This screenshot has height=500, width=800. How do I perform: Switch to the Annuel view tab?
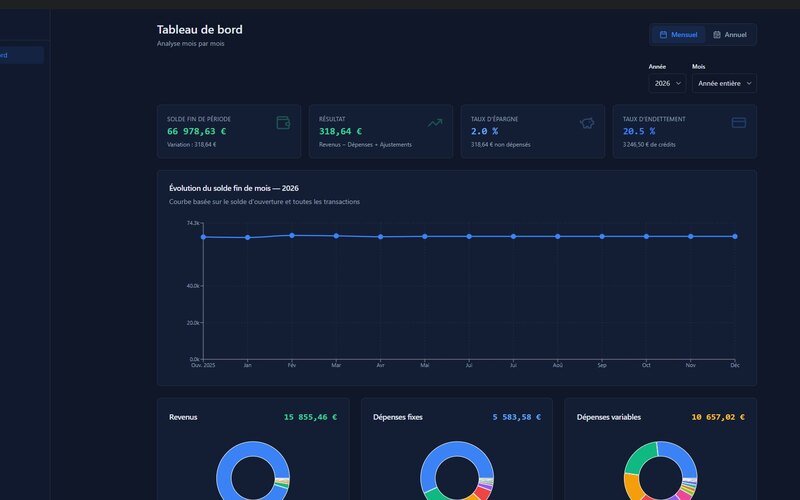coord(730,35)
